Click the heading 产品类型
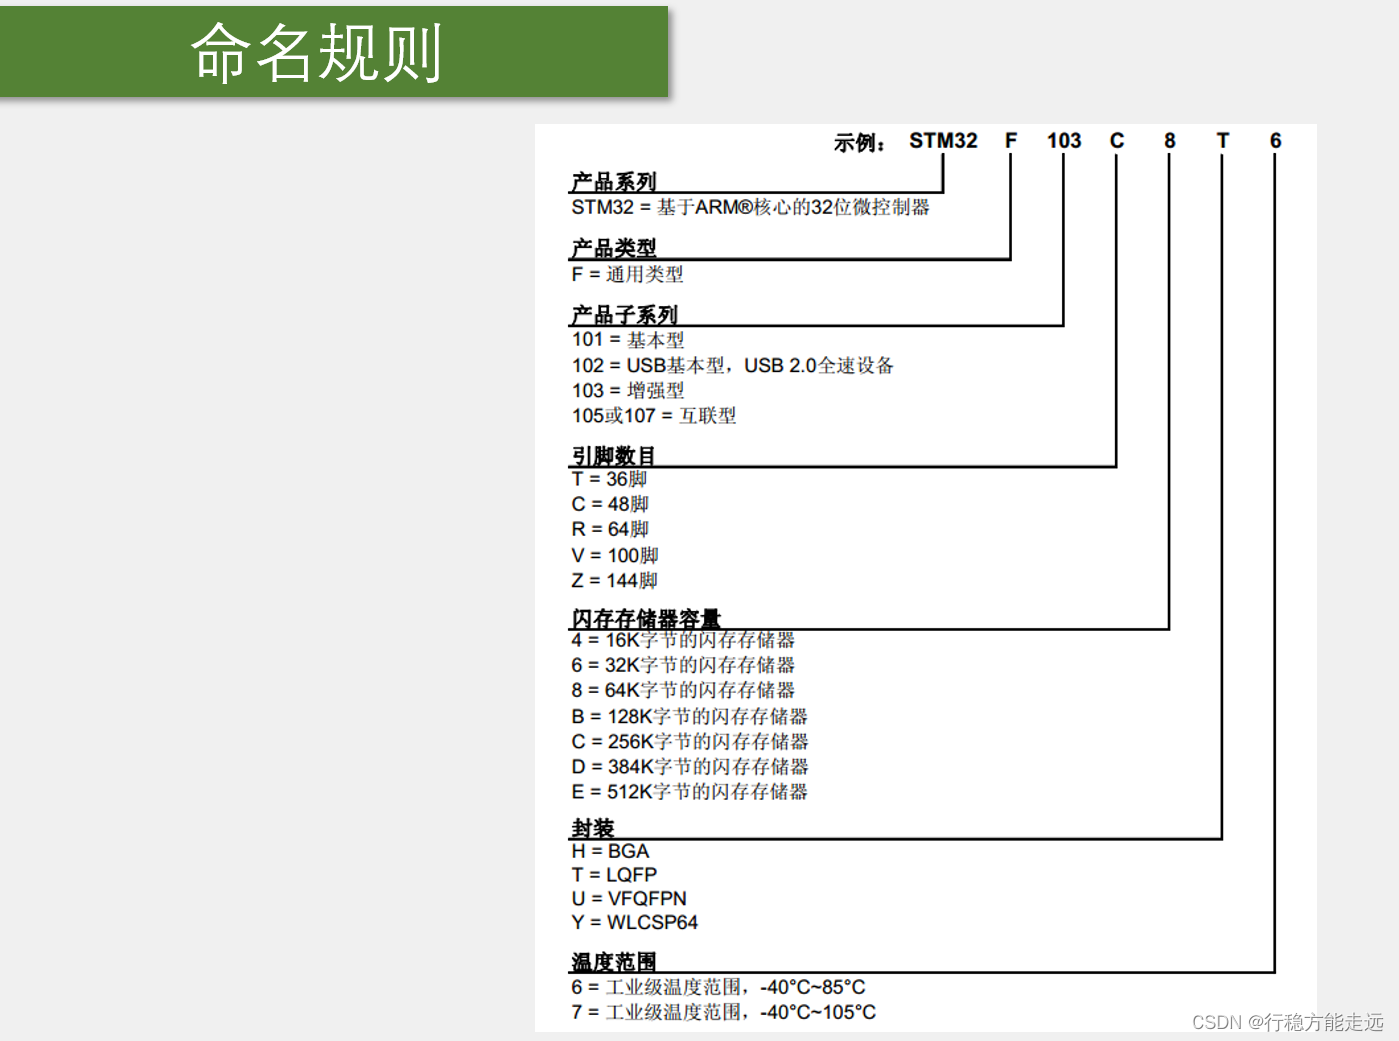This screenshot has width=1399, height=1041. [613, 248]
